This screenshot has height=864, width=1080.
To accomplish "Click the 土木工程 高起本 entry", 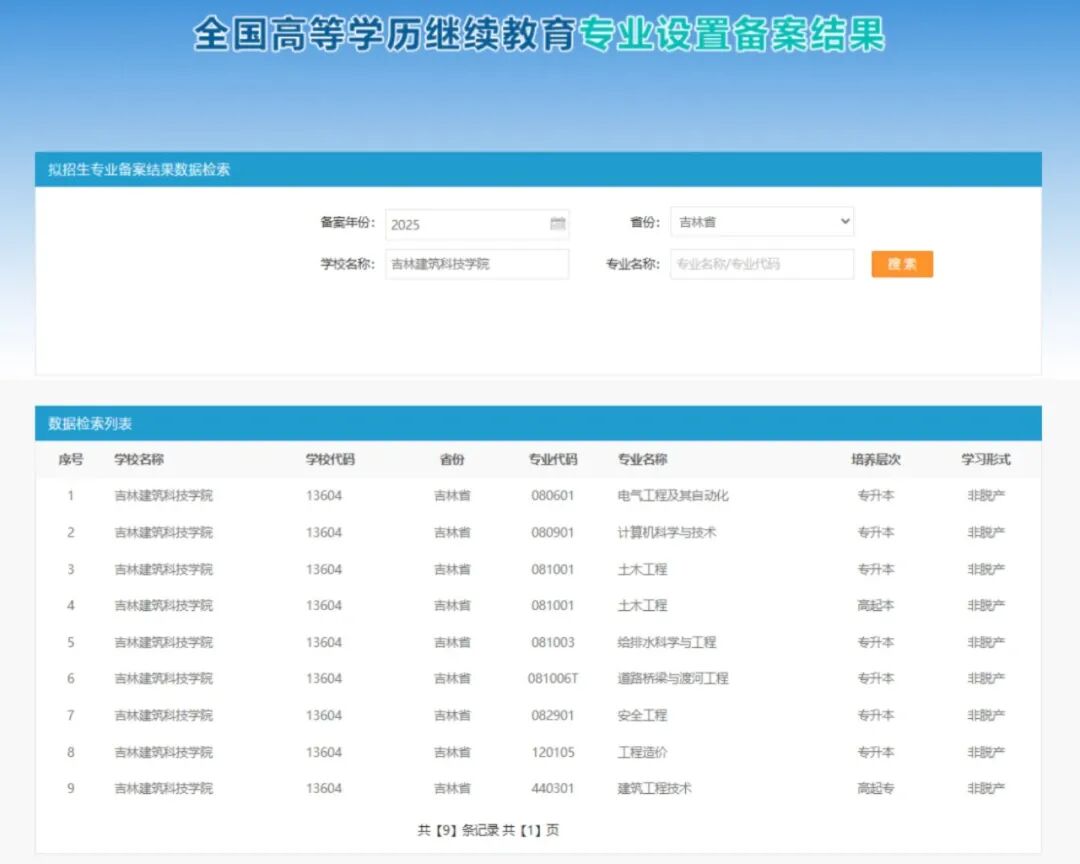I will point(649,605).
